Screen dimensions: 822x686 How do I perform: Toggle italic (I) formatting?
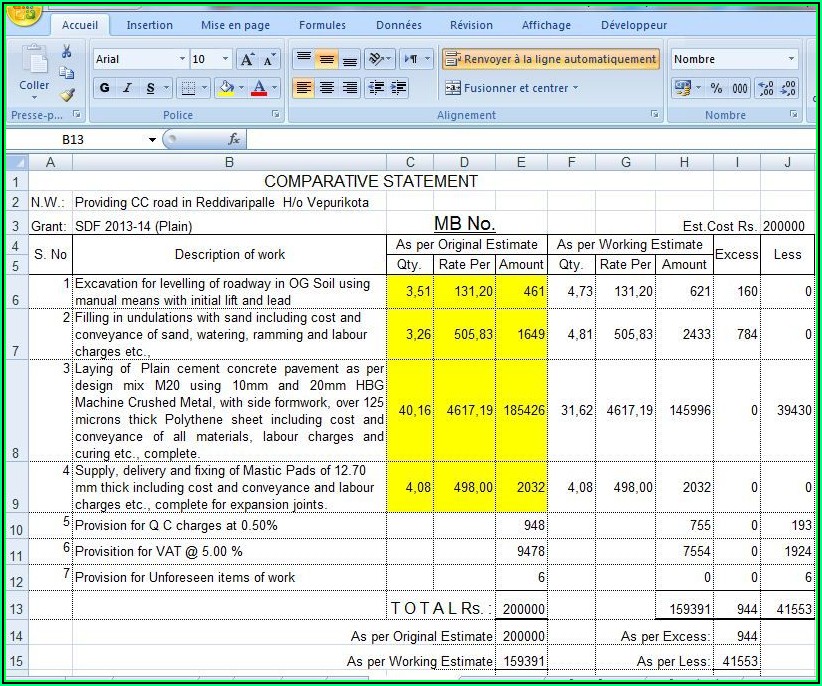click(127, 88)
